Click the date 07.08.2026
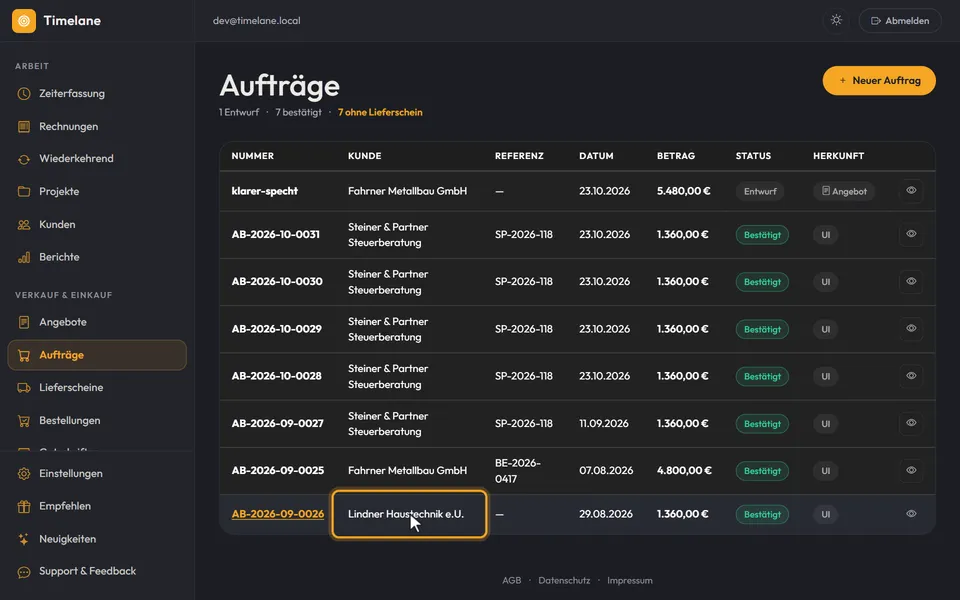 pos(606,471)
